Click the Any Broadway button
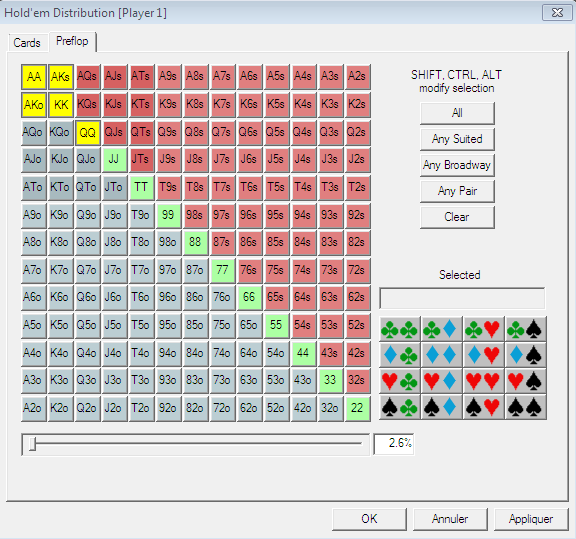Viewport: 576px width, 539px height. pos(457,165)
